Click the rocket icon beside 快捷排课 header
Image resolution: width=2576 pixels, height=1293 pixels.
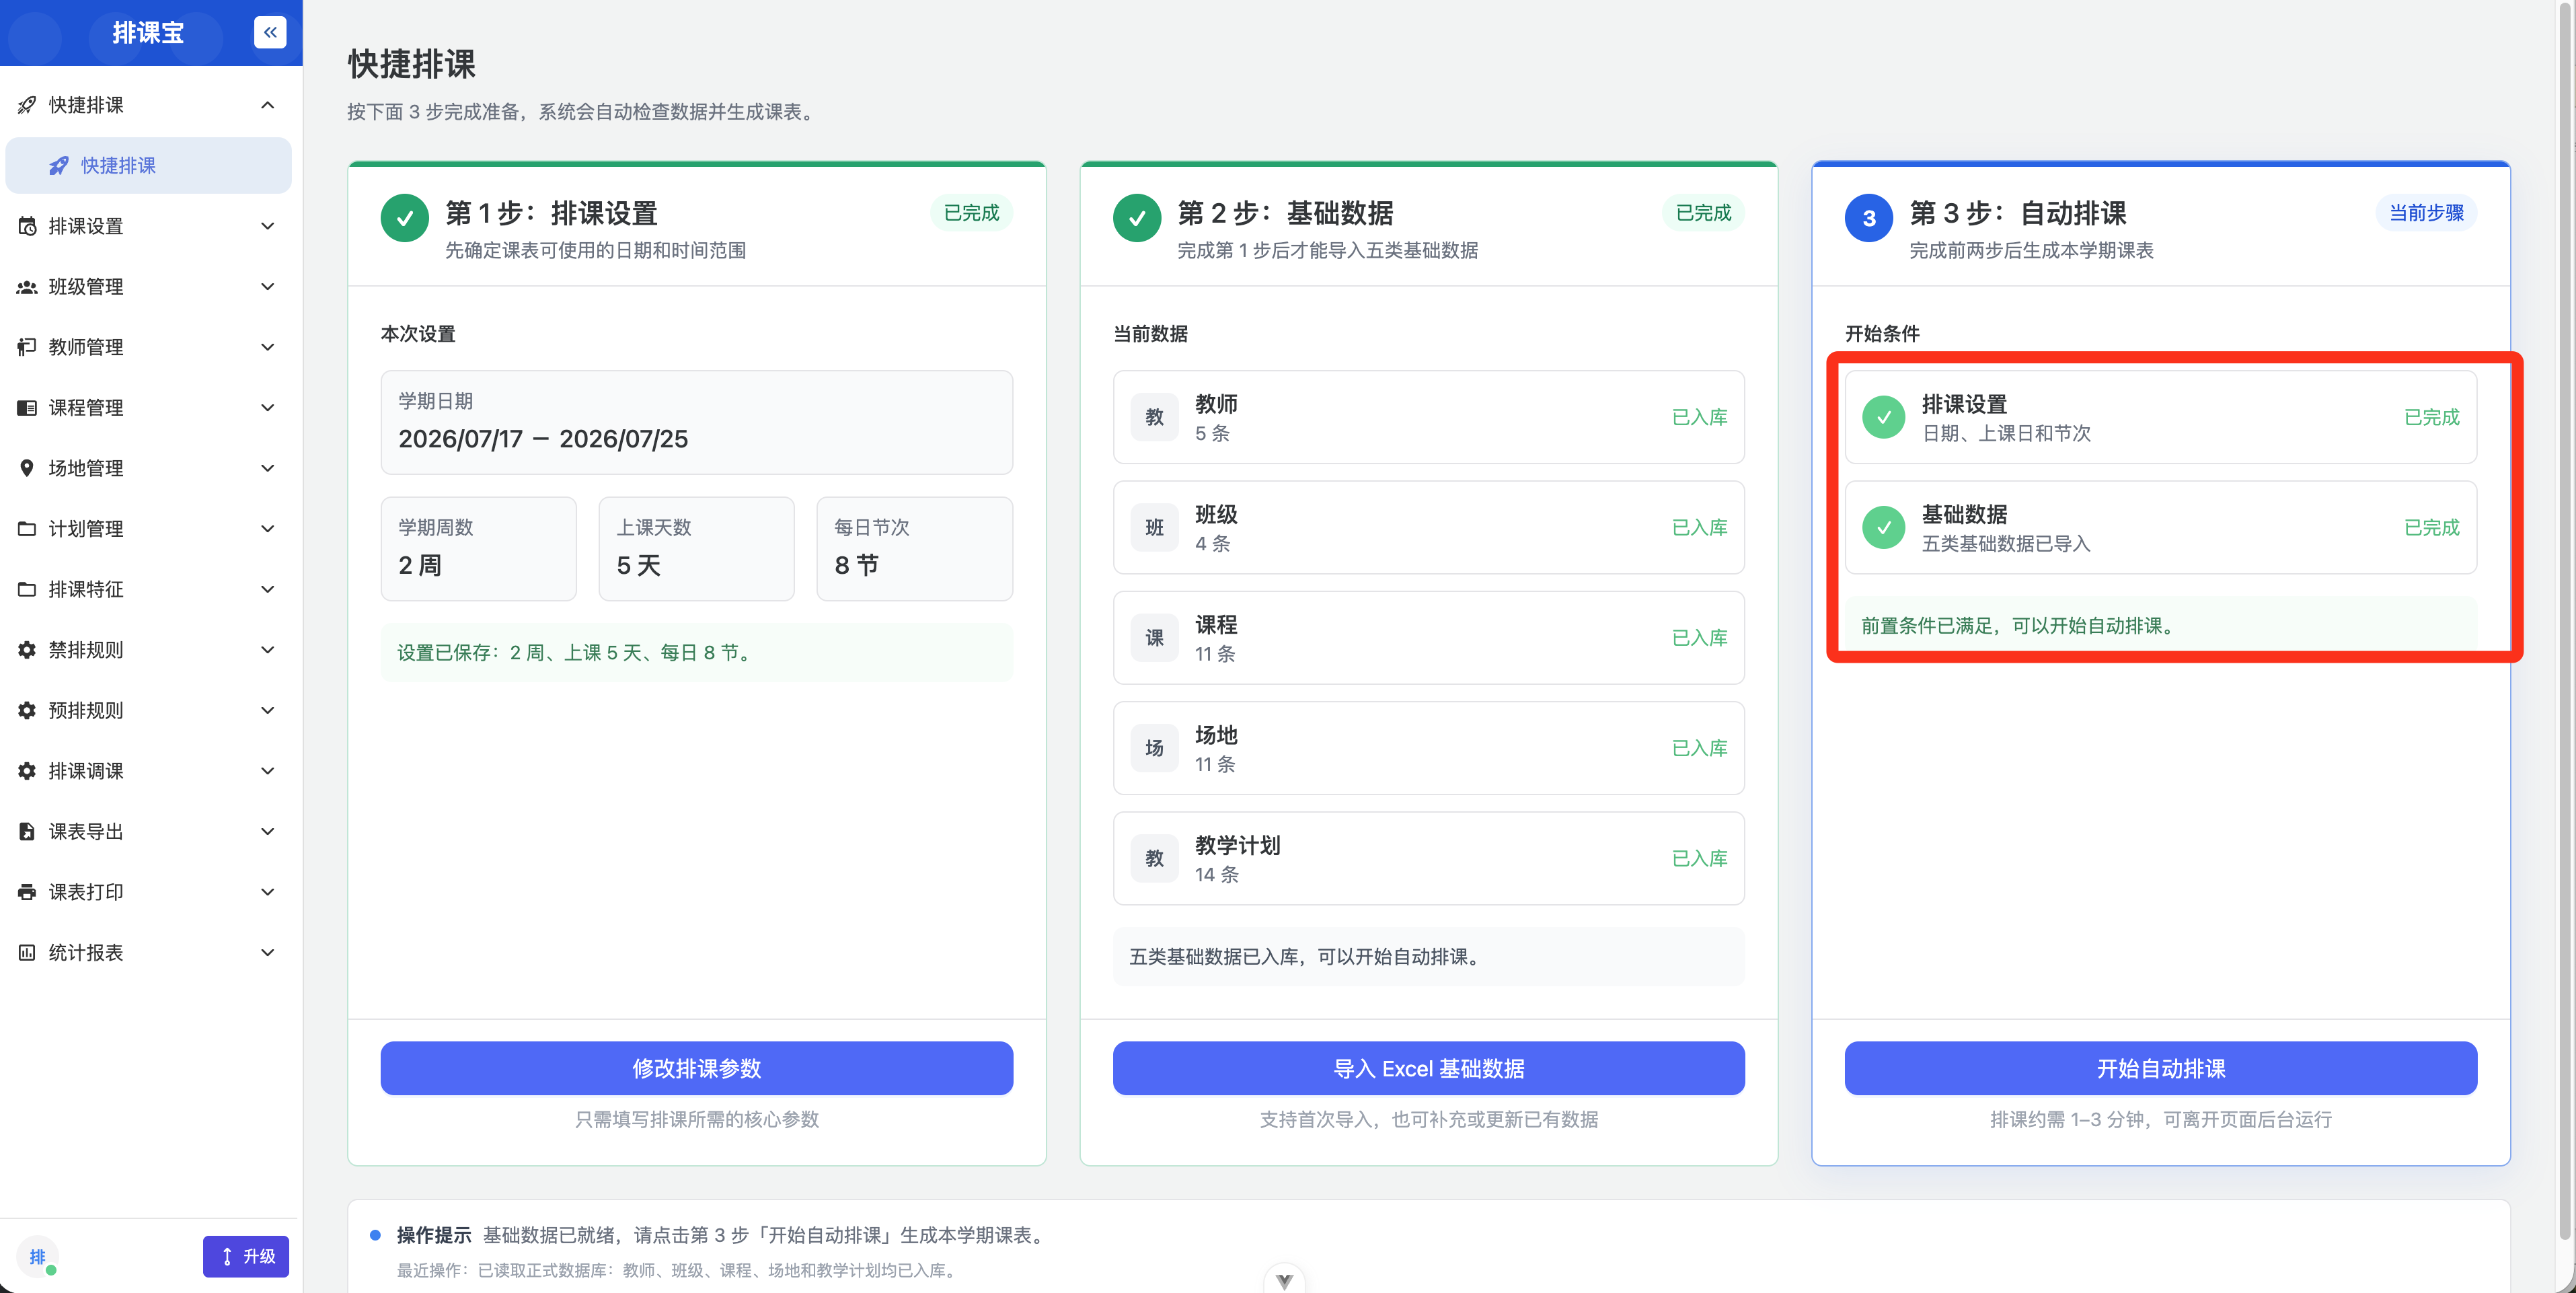[x=27, y=105]
